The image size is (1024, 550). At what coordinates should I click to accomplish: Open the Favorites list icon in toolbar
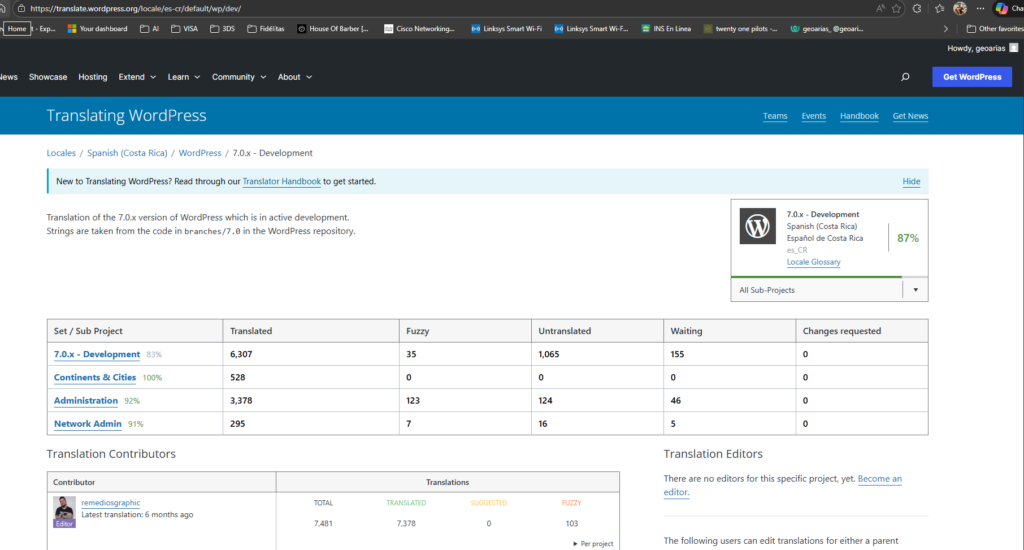941,8
